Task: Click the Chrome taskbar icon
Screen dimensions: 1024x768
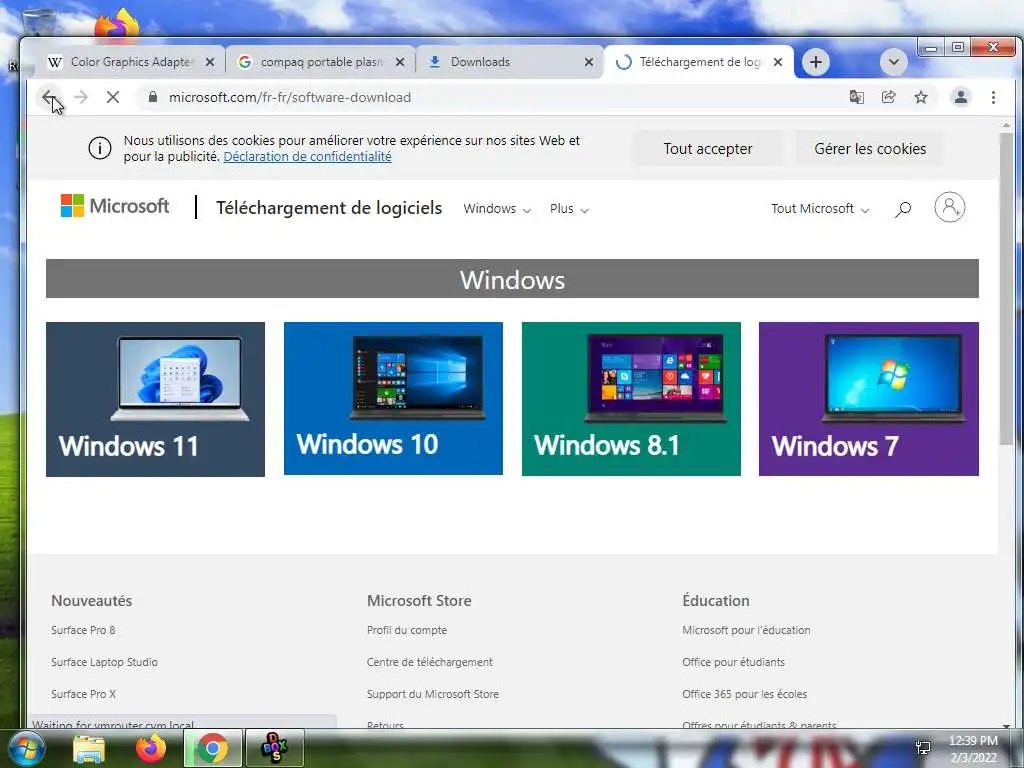Action: 212,748
